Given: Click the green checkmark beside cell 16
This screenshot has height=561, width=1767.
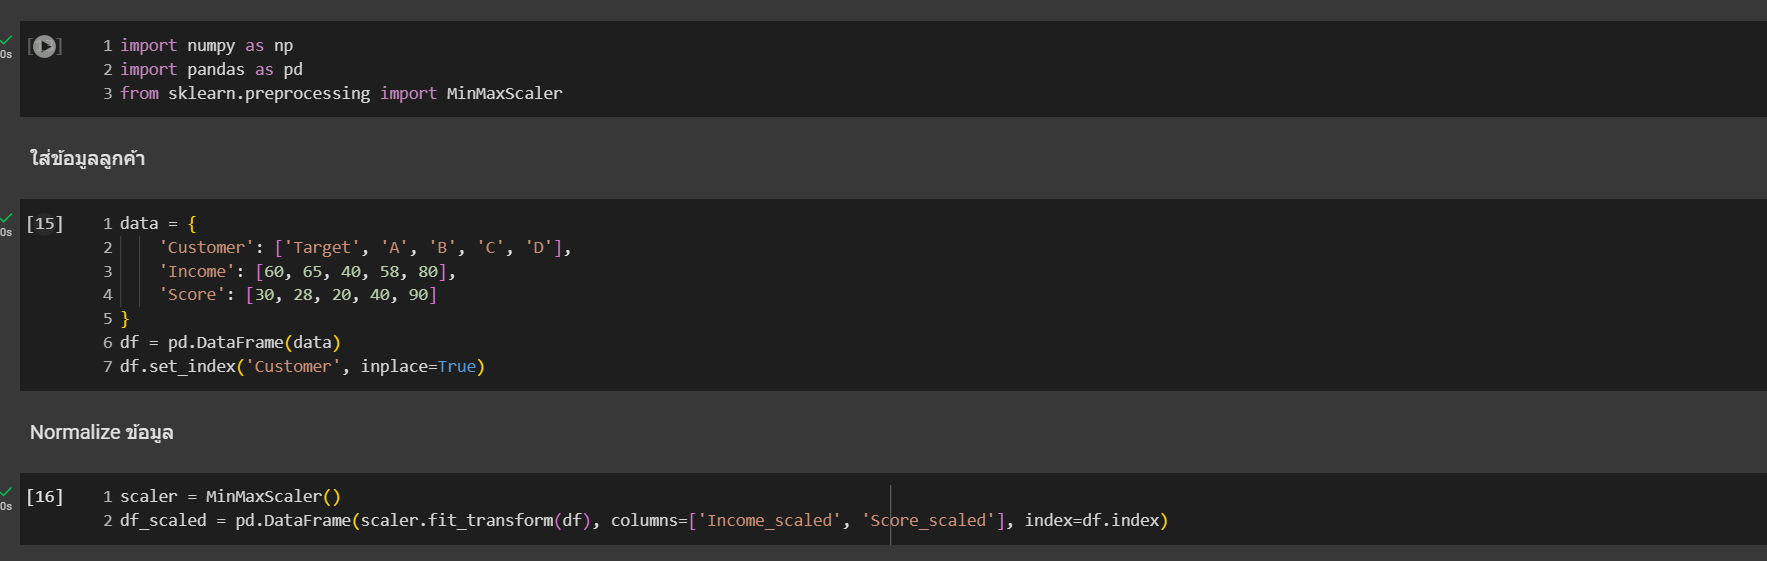Looking at the screenshot, I should (x=6, y=491).
